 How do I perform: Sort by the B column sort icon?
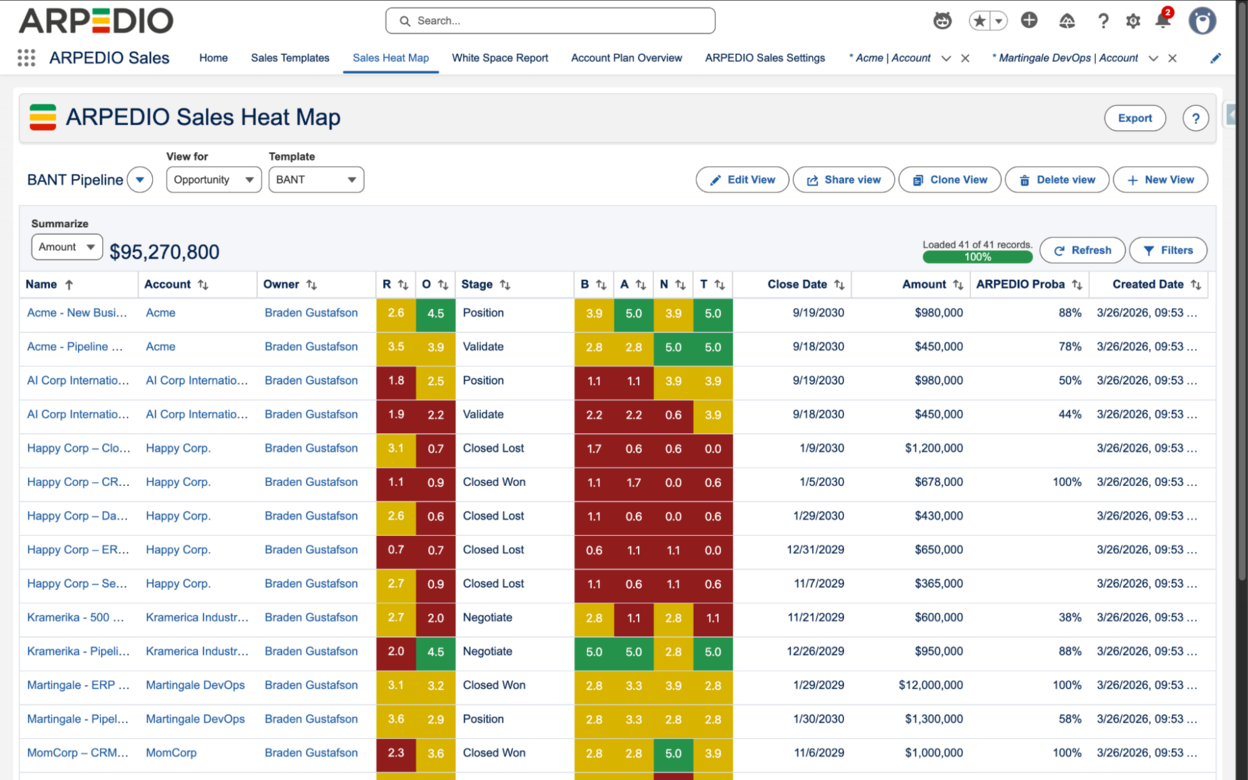coord(601,285)
